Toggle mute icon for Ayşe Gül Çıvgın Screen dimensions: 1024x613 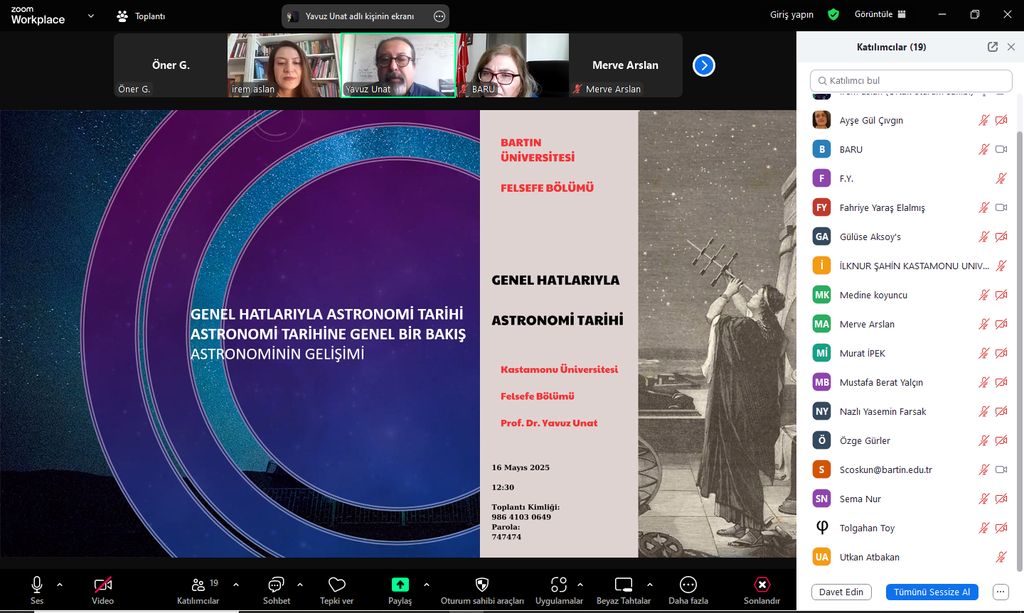pyautogui.click(x=984, y=120)
